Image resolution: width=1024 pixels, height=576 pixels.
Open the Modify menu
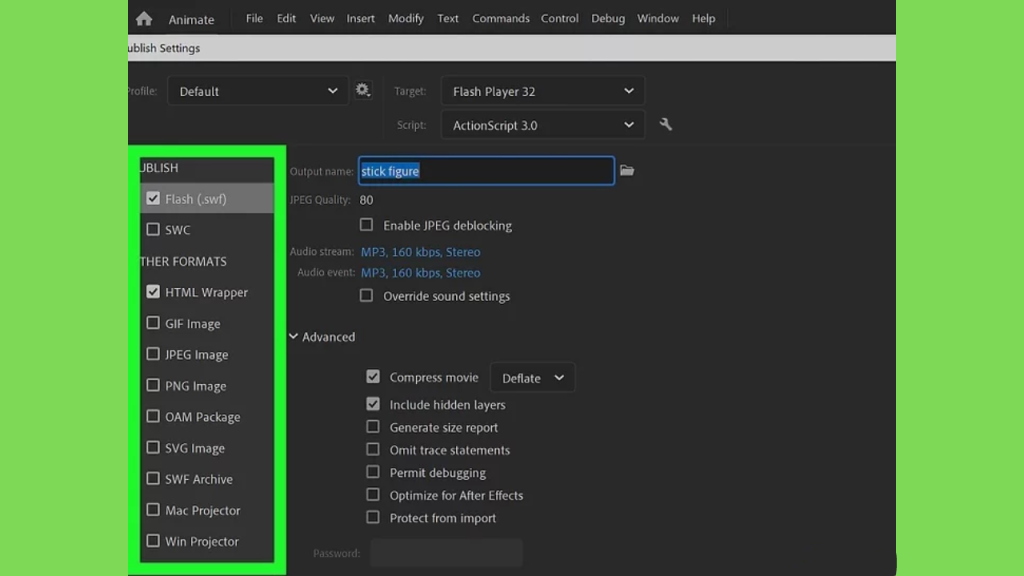click(406, 18)
